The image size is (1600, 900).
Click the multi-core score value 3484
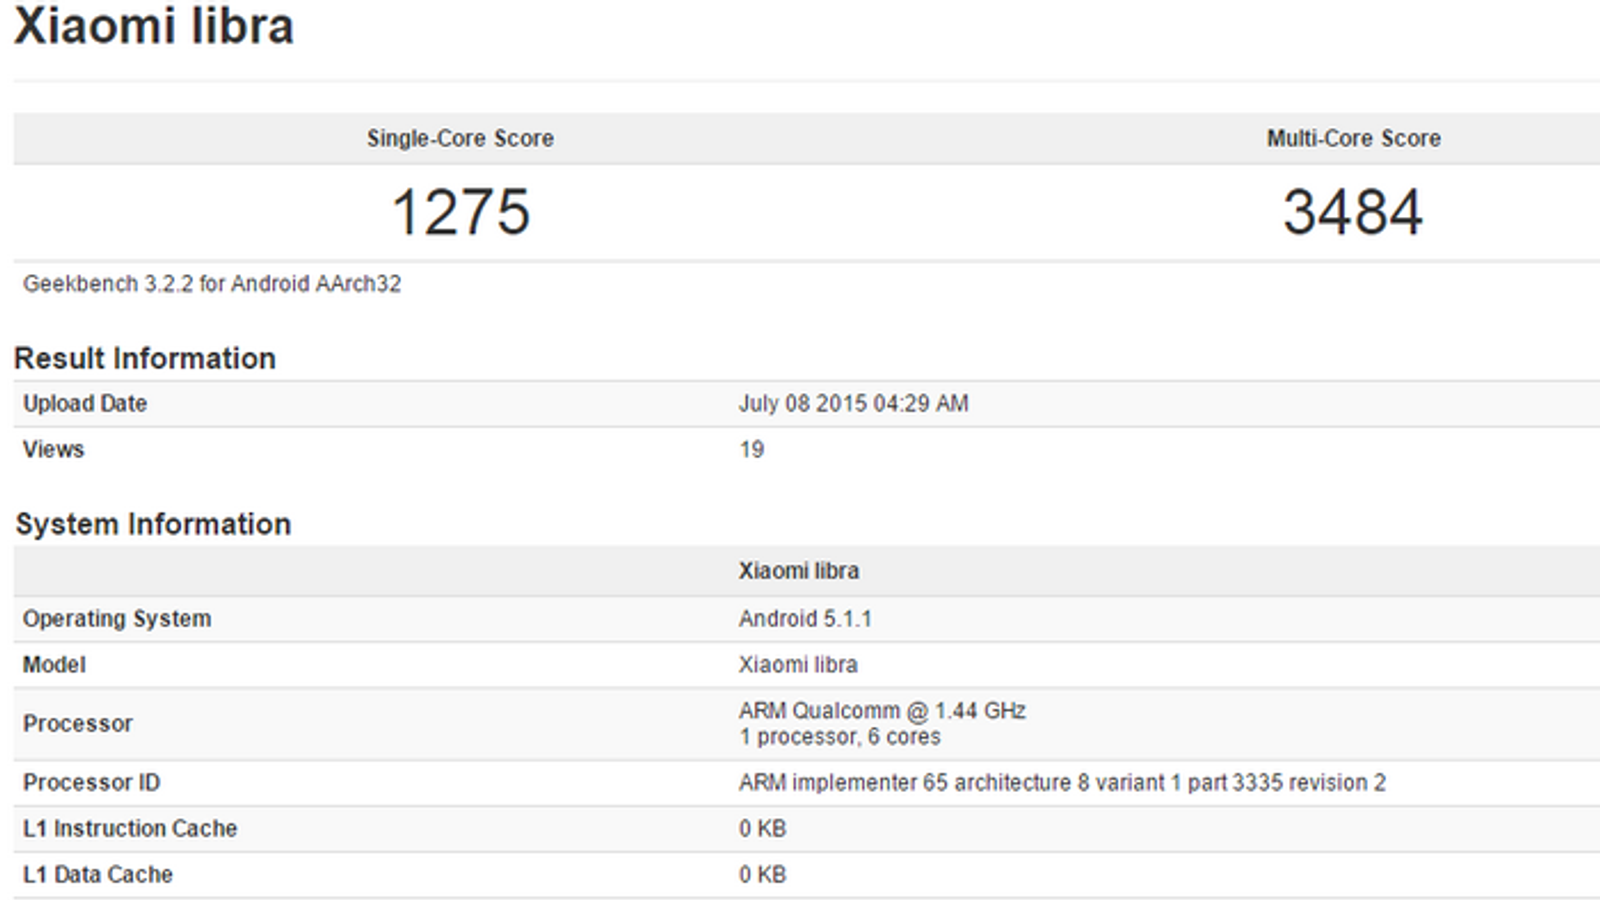[x=1353, y=212]
